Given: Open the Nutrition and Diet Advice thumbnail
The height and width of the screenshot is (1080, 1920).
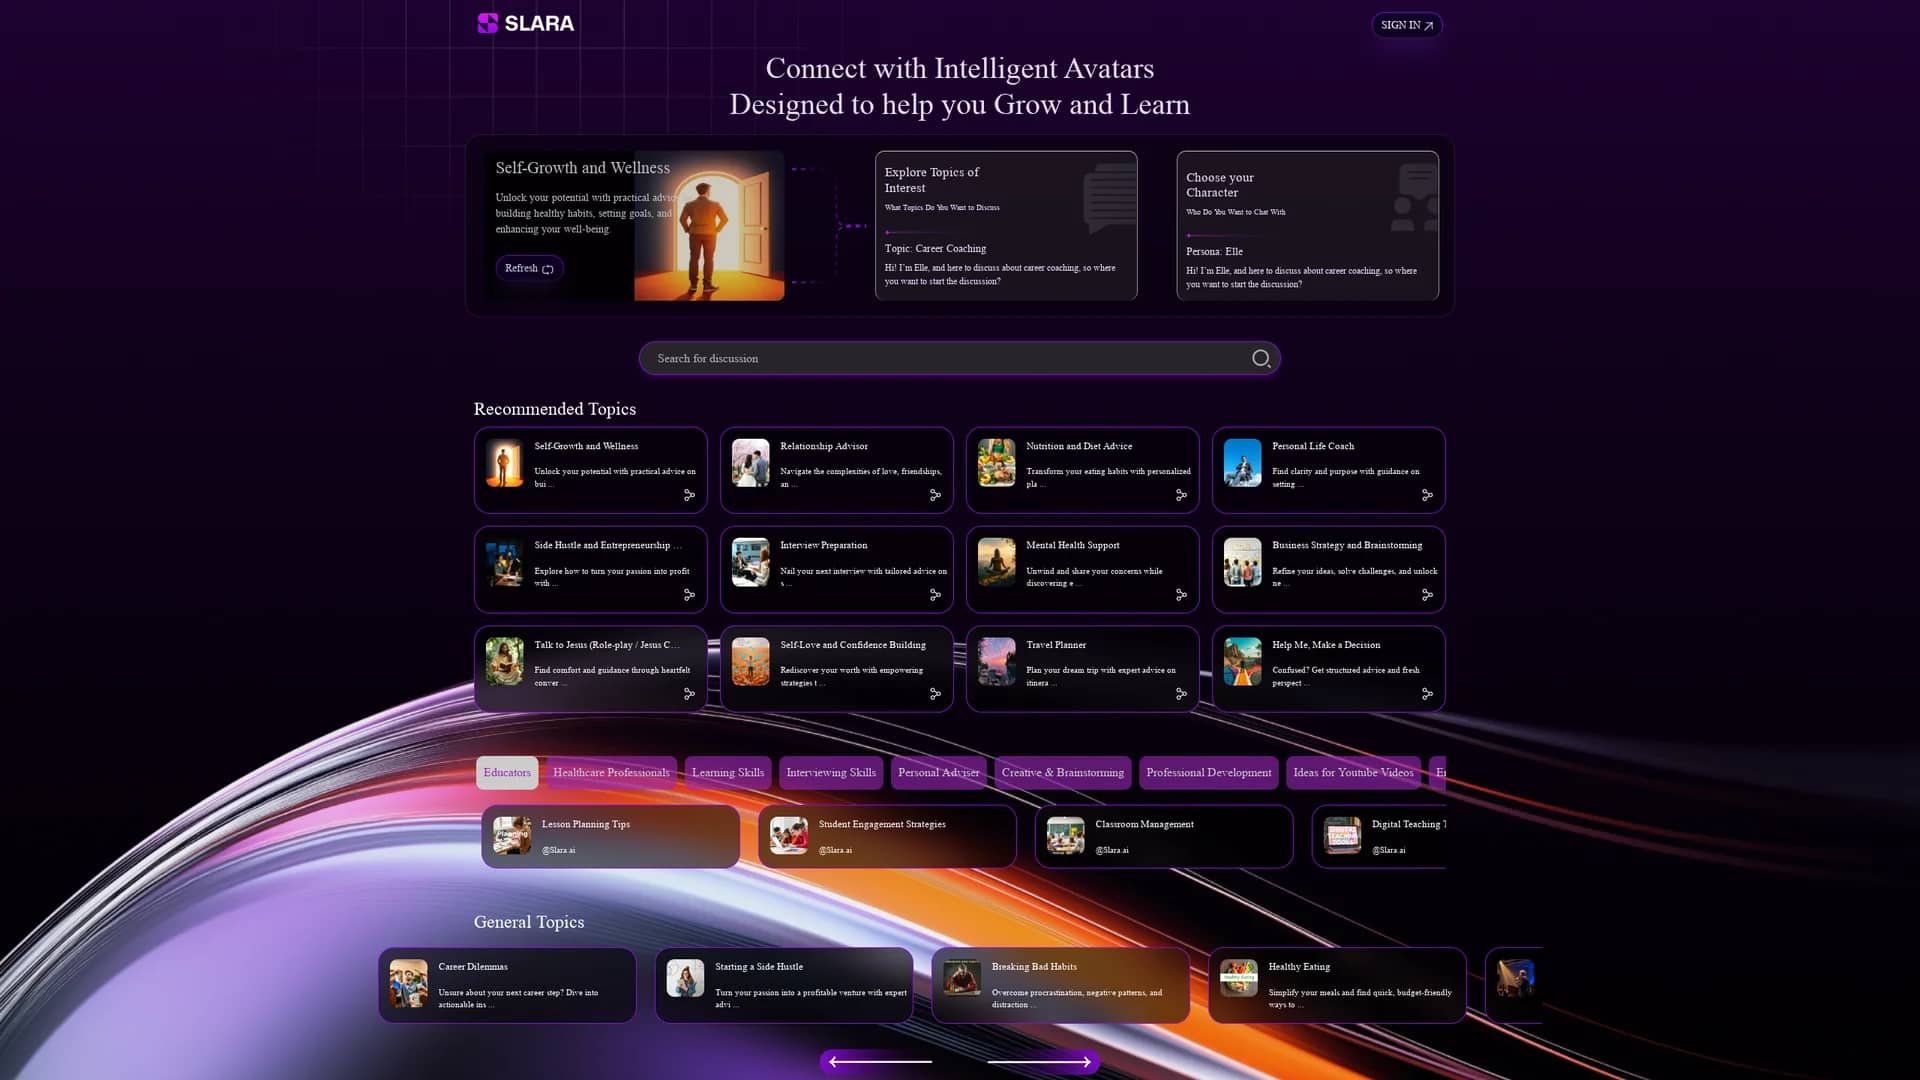Looking at the screenshot, I should [996, 463].
